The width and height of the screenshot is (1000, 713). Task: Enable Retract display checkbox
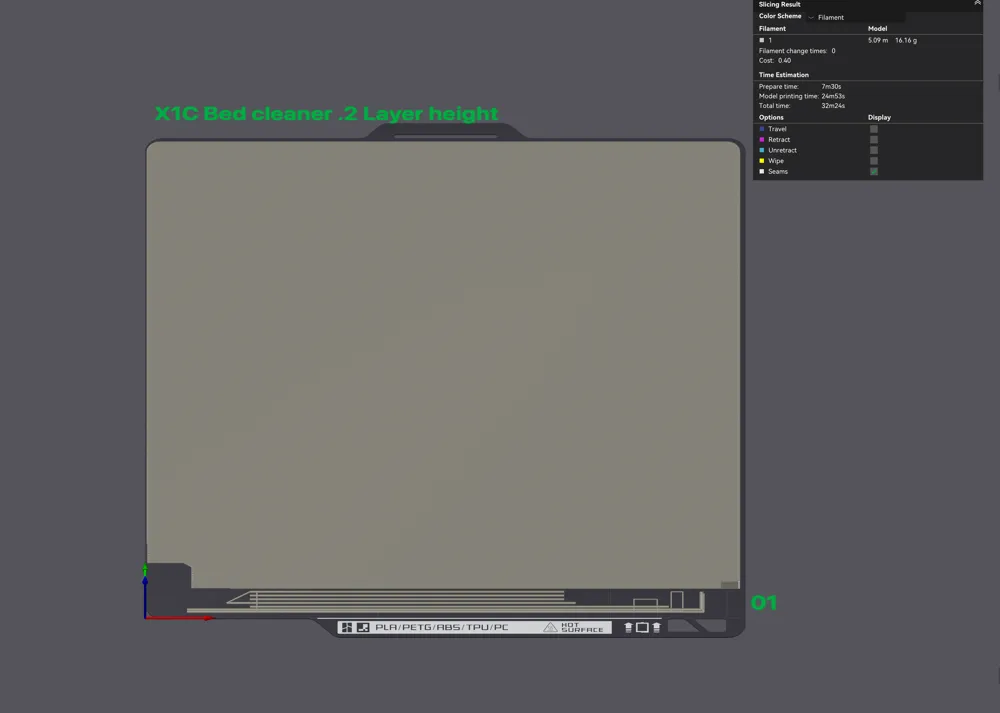pos(874,140)
